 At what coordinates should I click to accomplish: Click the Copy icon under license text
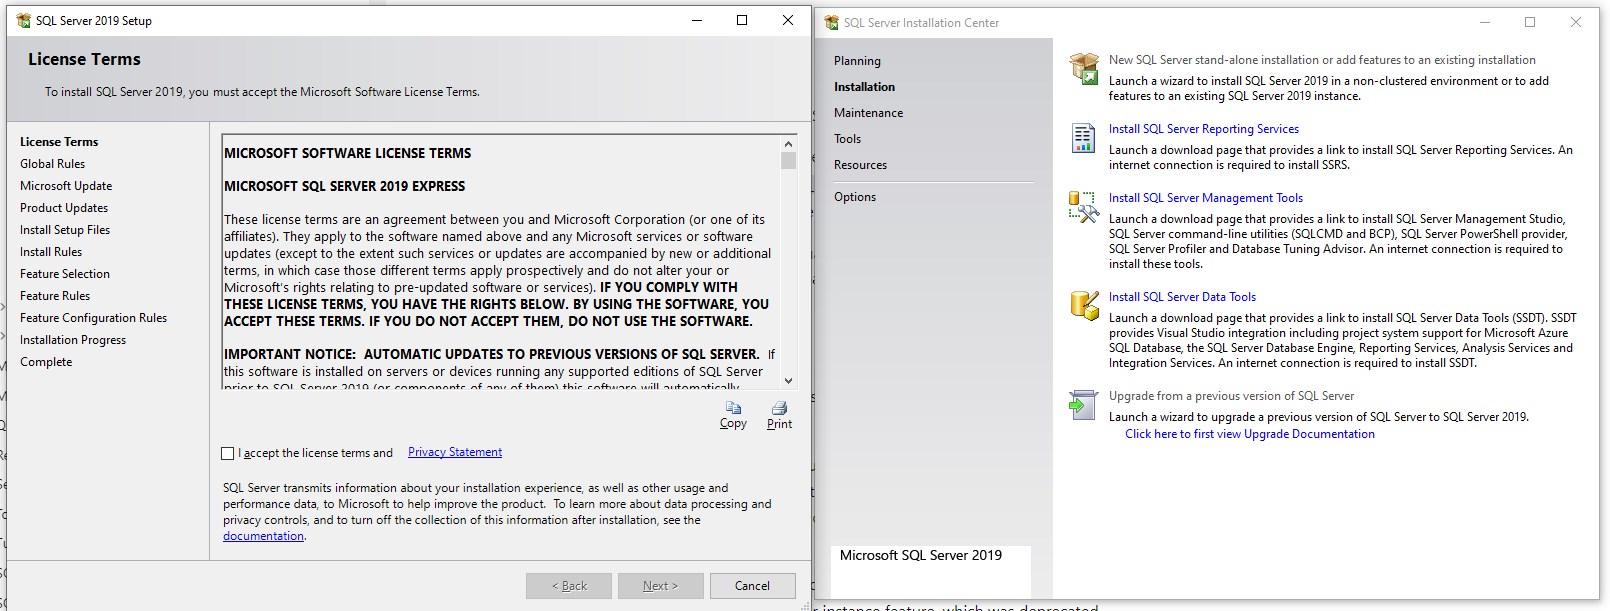click(x=733, y=408)
